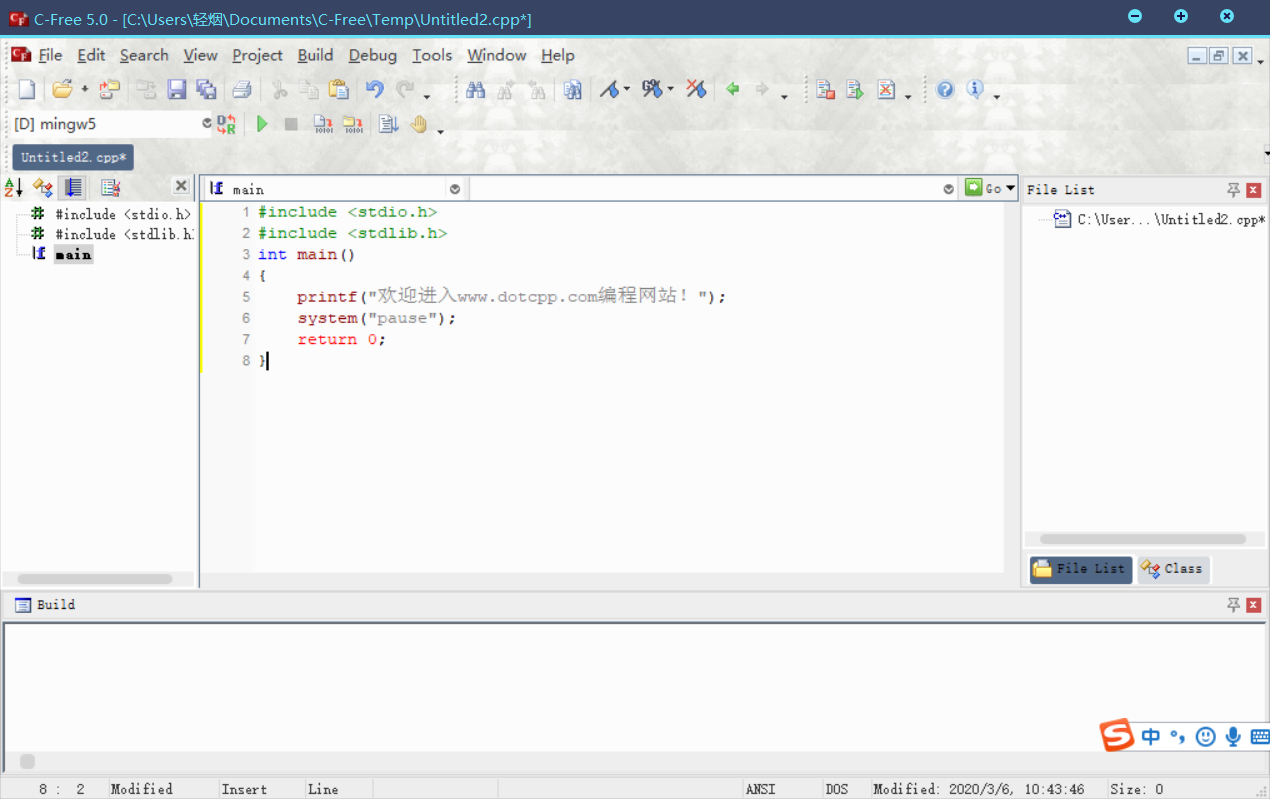Open the Build menu
This screenshot has height=799, width=1270.
(315, 56)
